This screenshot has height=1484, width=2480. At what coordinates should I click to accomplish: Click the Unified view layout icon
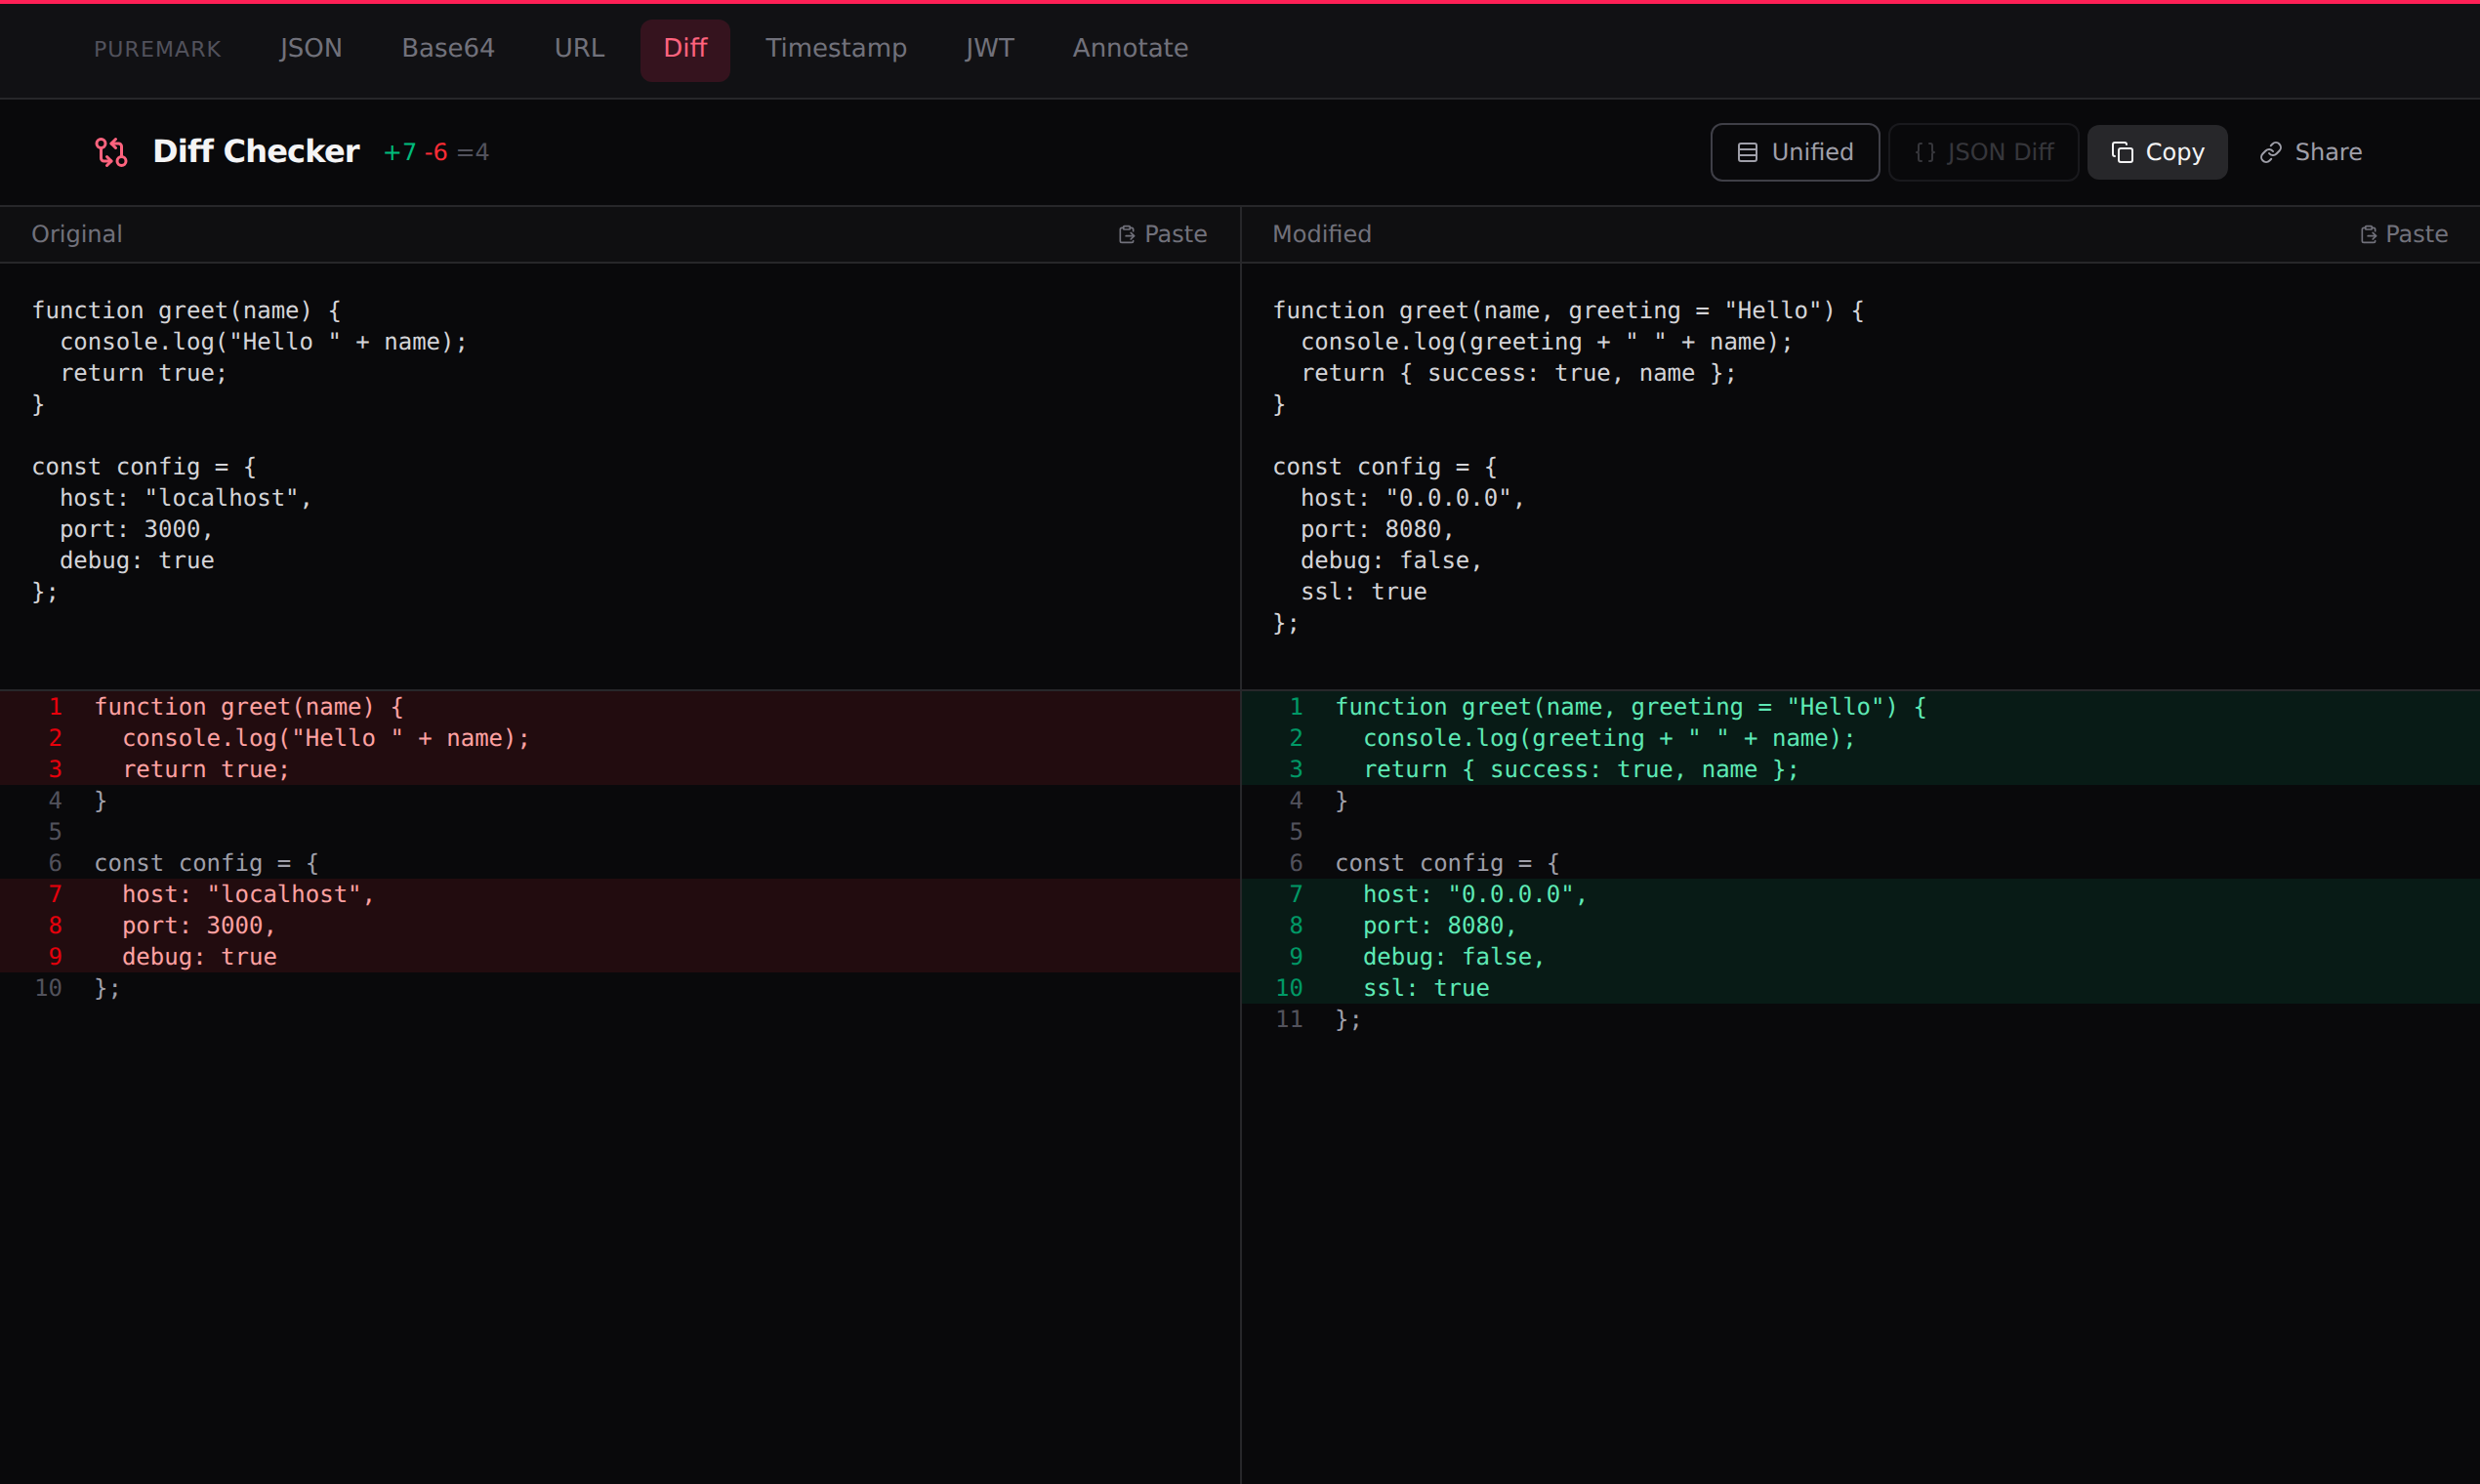point(1747,152)
